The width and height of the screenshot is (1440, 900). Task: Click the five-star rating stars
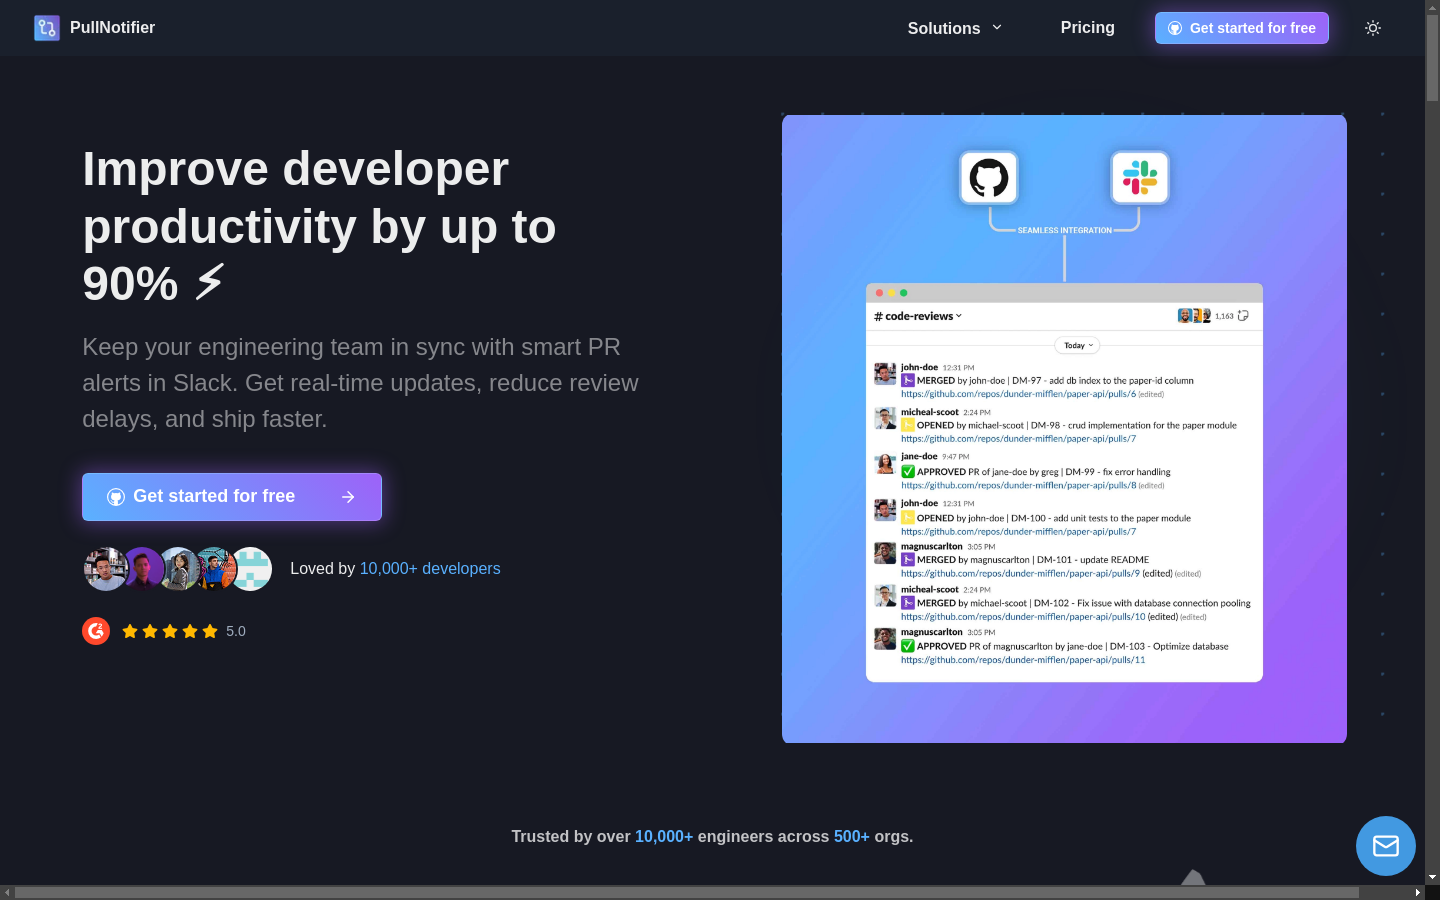click(x=170, y=631)
